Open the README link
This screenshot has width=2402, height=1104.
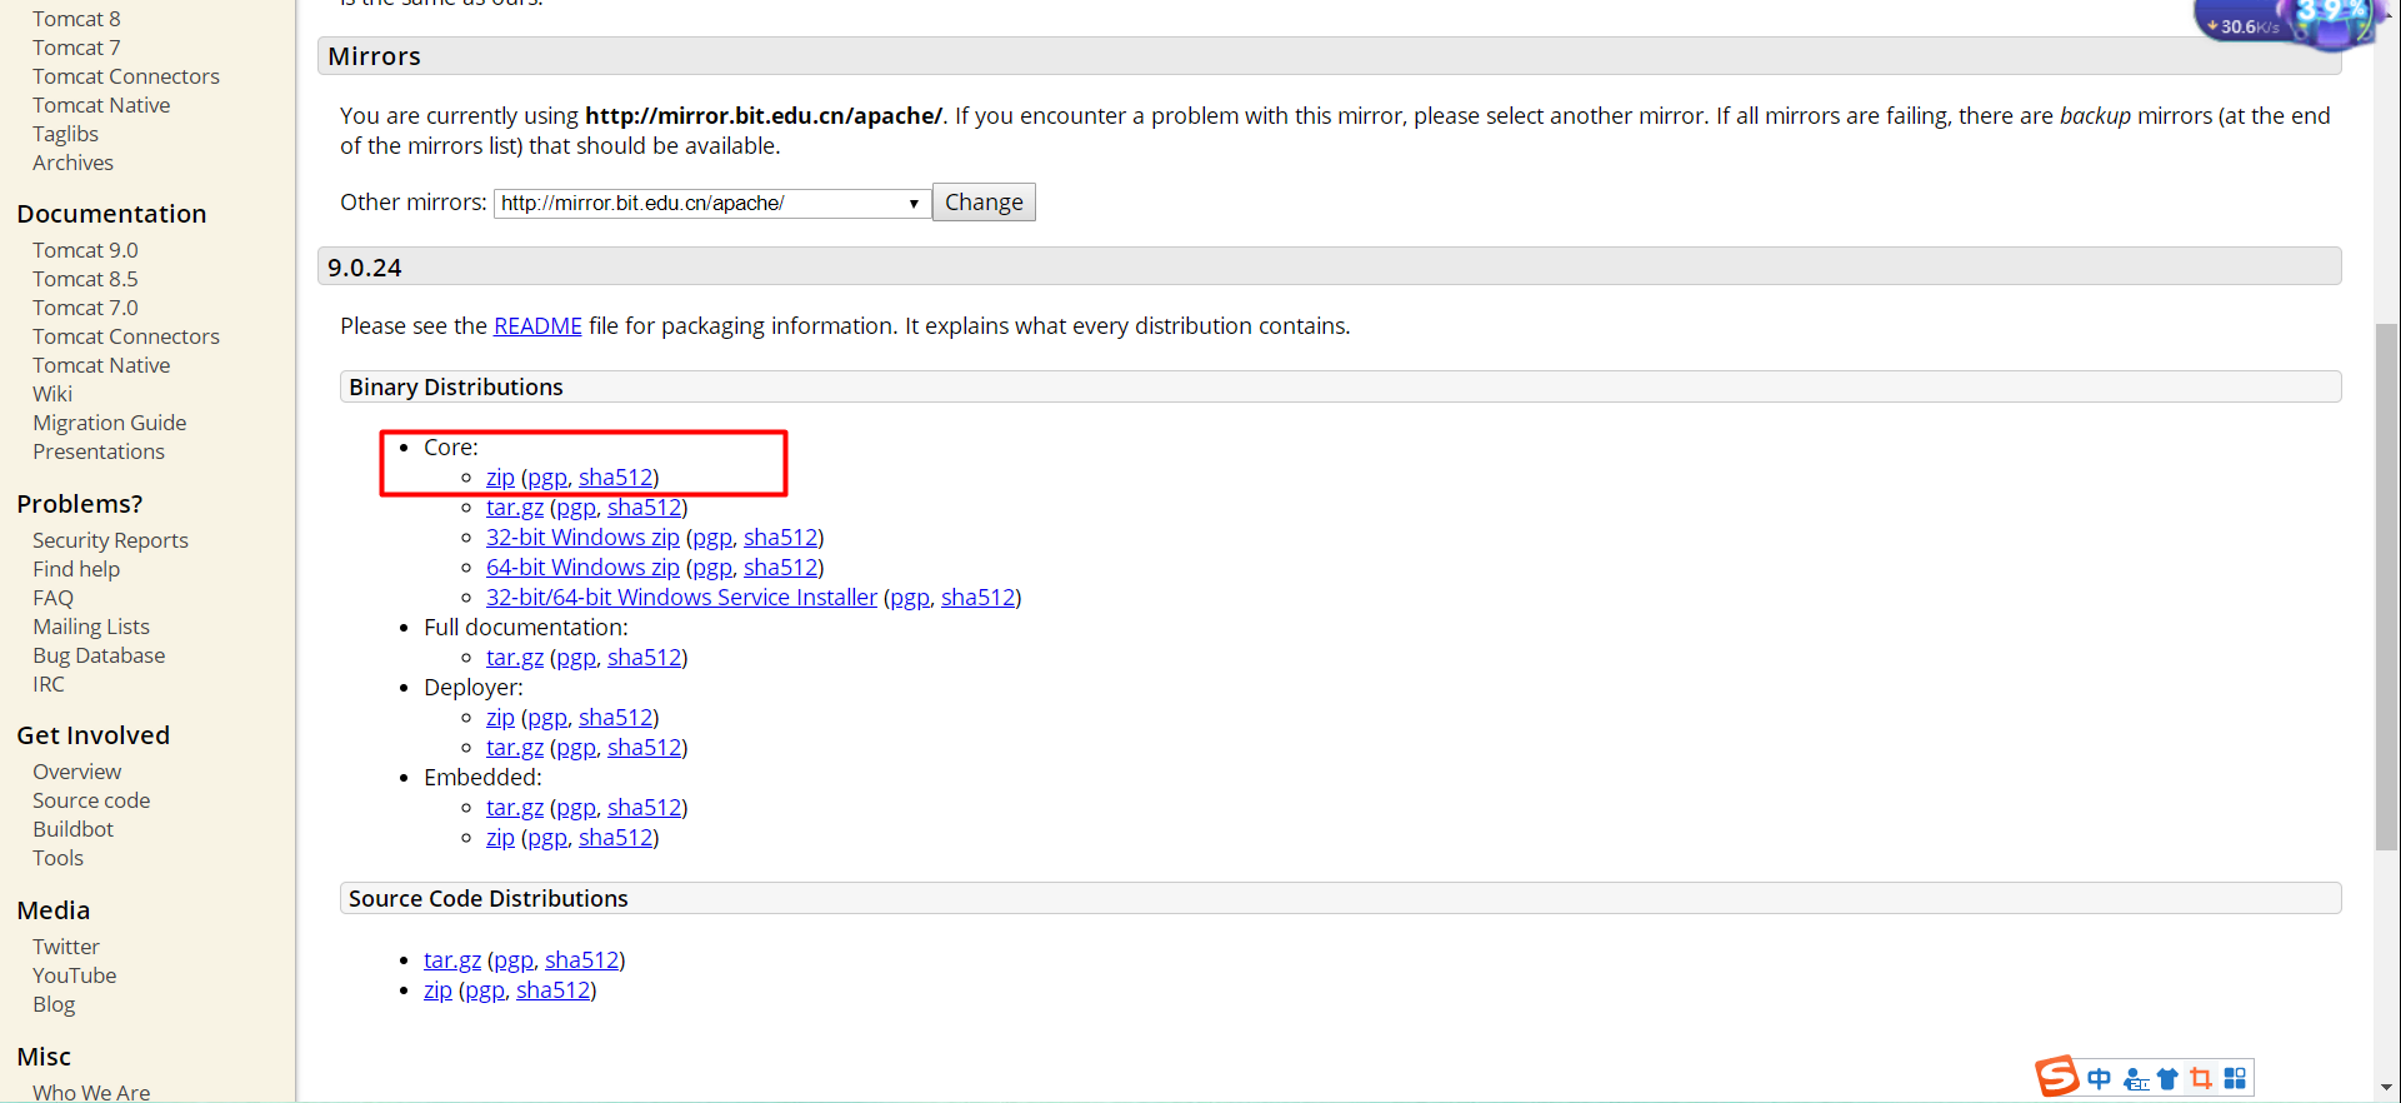pos(537,326)
